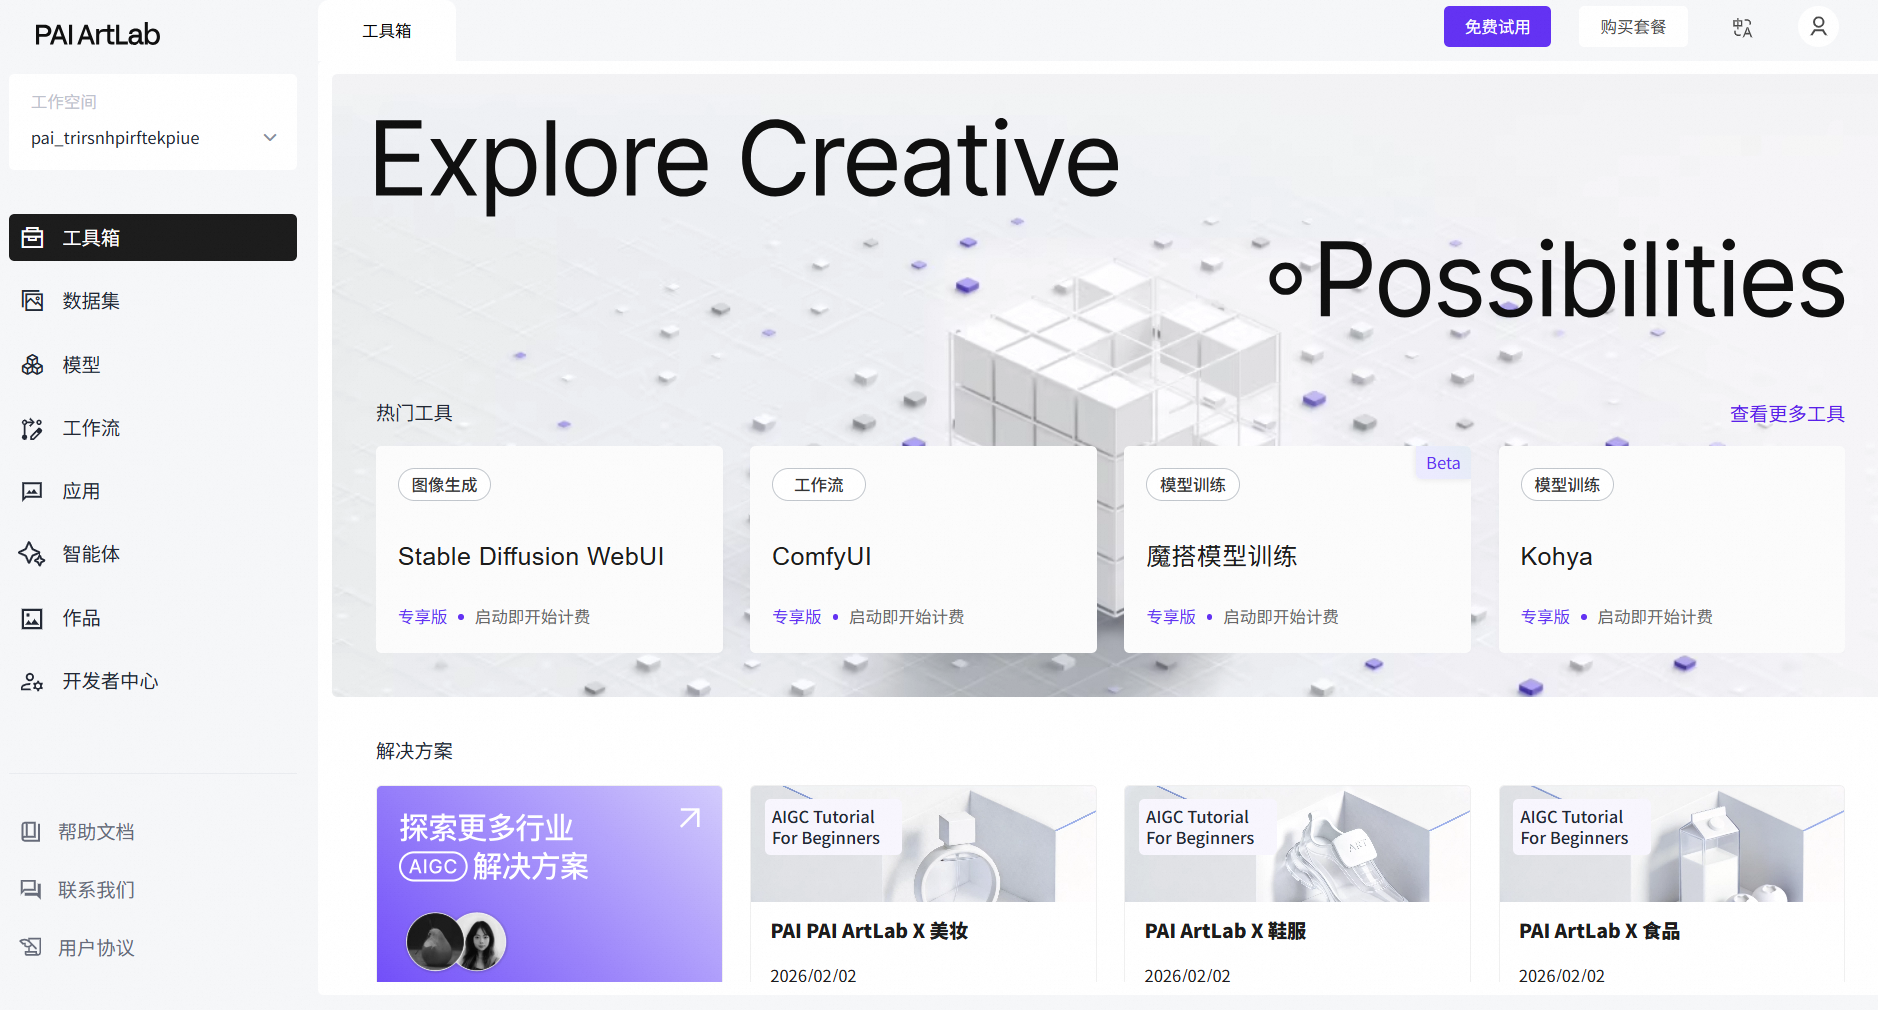Open the 查看更多工具 link

(x=1787, y=414)
